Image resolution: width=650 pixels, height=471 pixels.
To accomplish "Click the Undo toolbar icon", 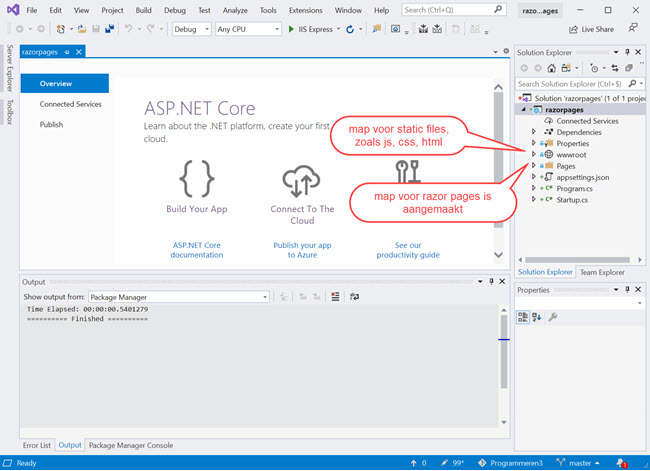I will [129, 29].
